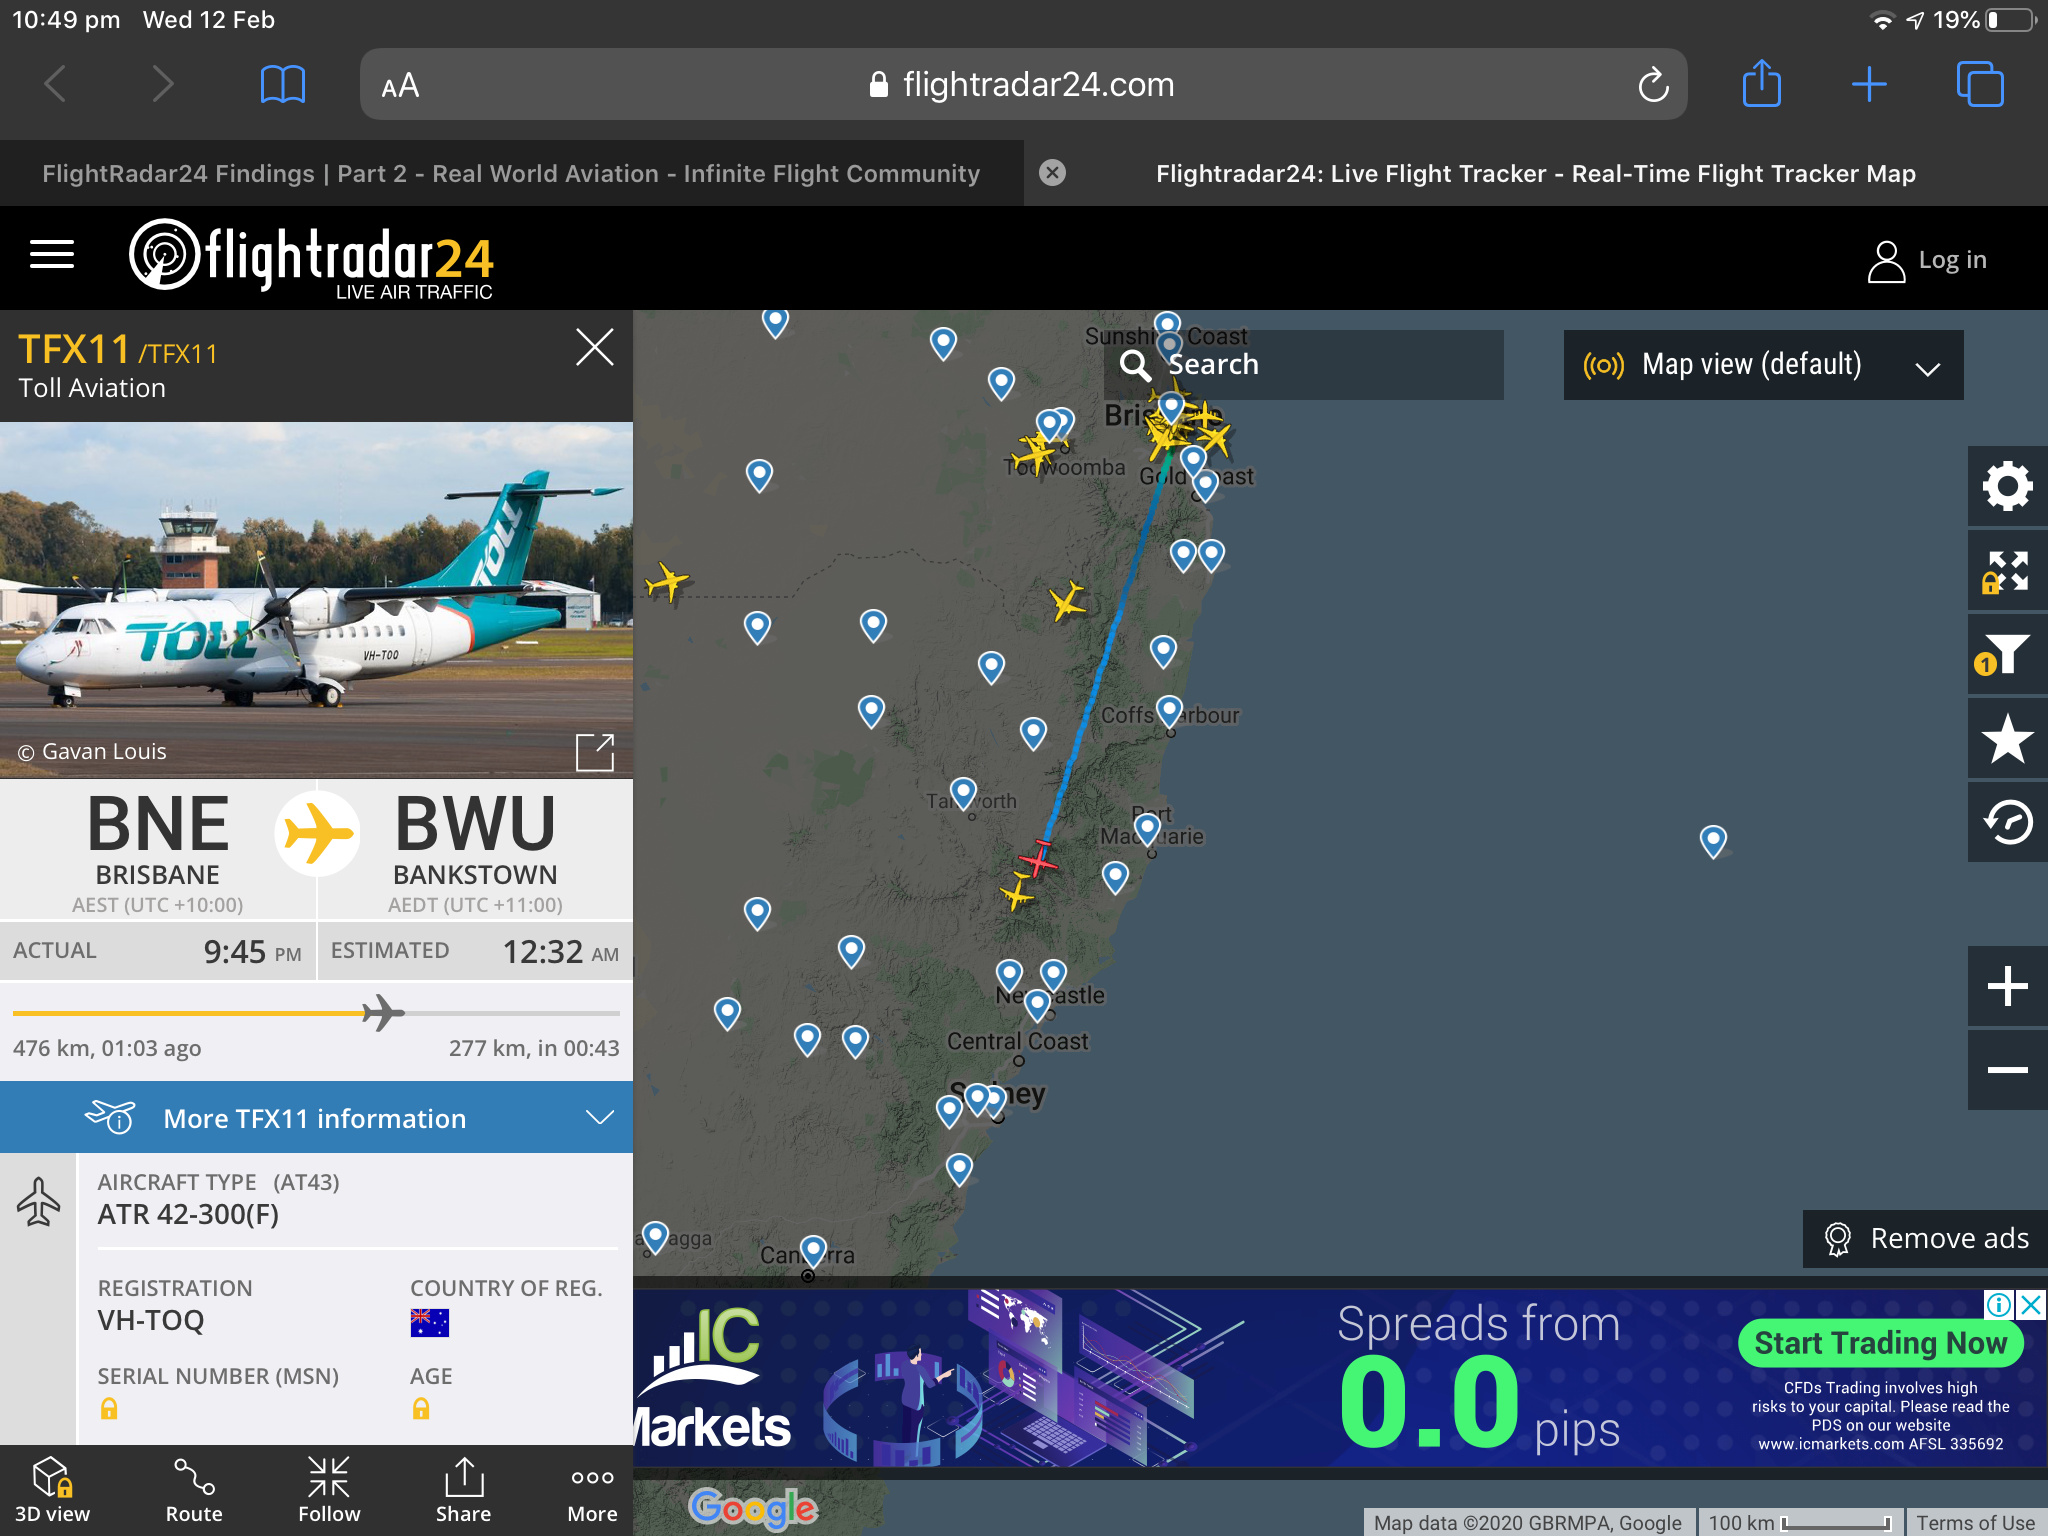Viewport: 2048px width, 1536px height.
Task: Open 3D view of the flight
Action: [x=53, y=1490]
